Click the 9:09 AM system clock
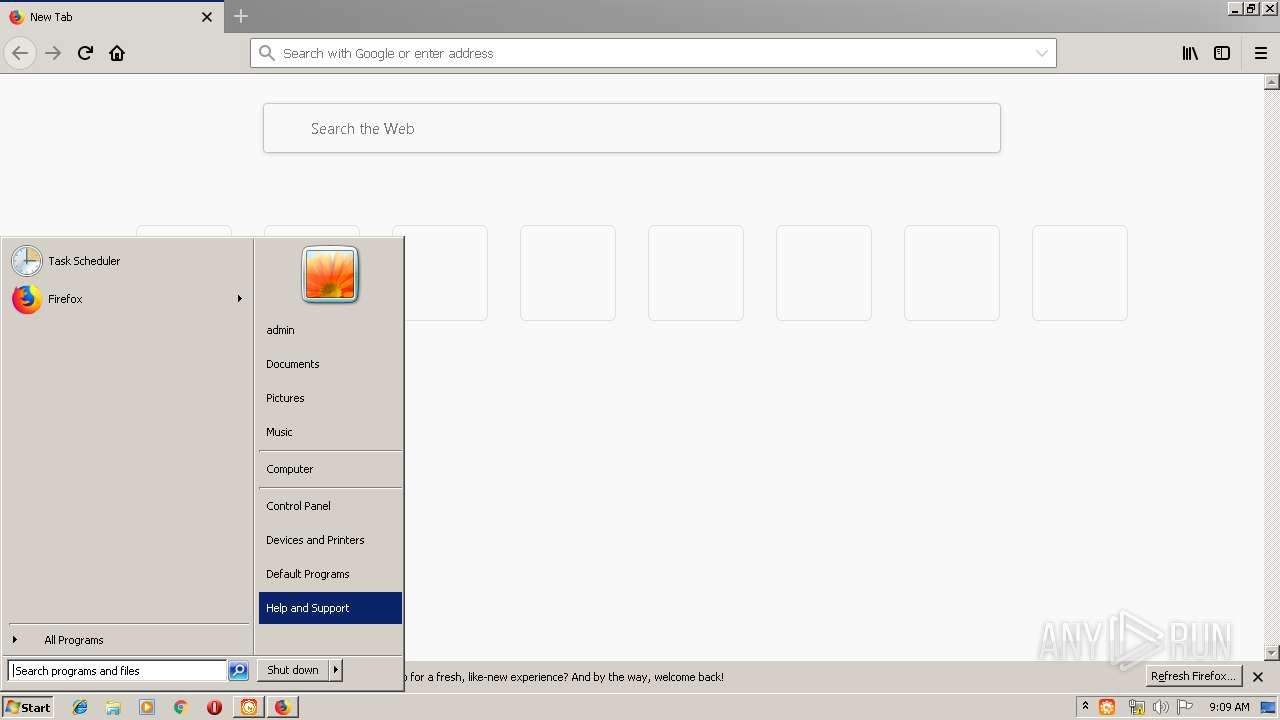The height and width of the screenshot is (720, 1280). [1229, 707]
